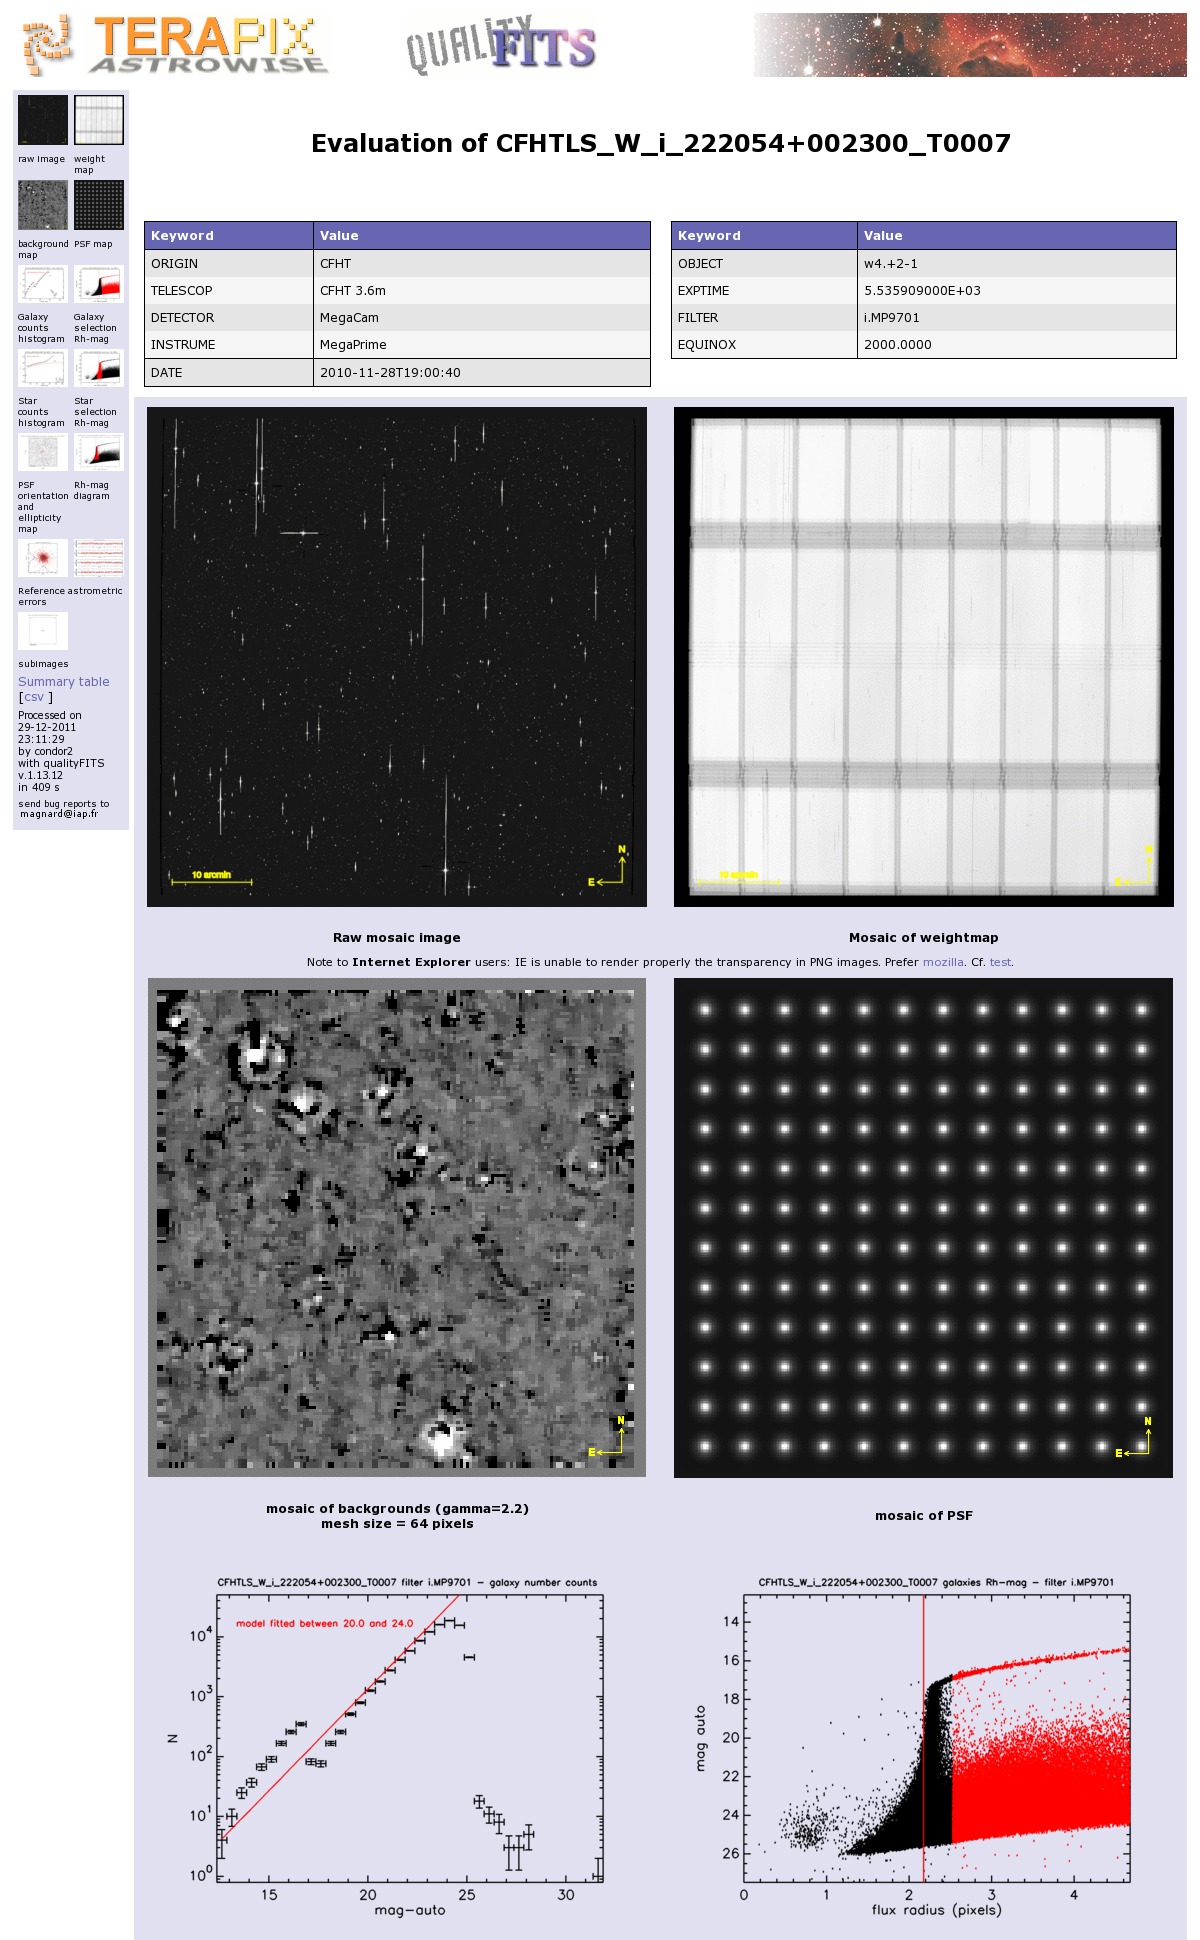
Task: Select the 'MegaPrime' instrument value
Action: (x=482, y=345)
